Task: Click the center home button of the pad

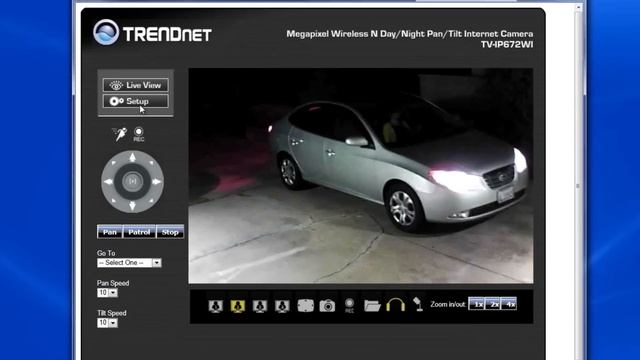Action: [x=132, y=182]
